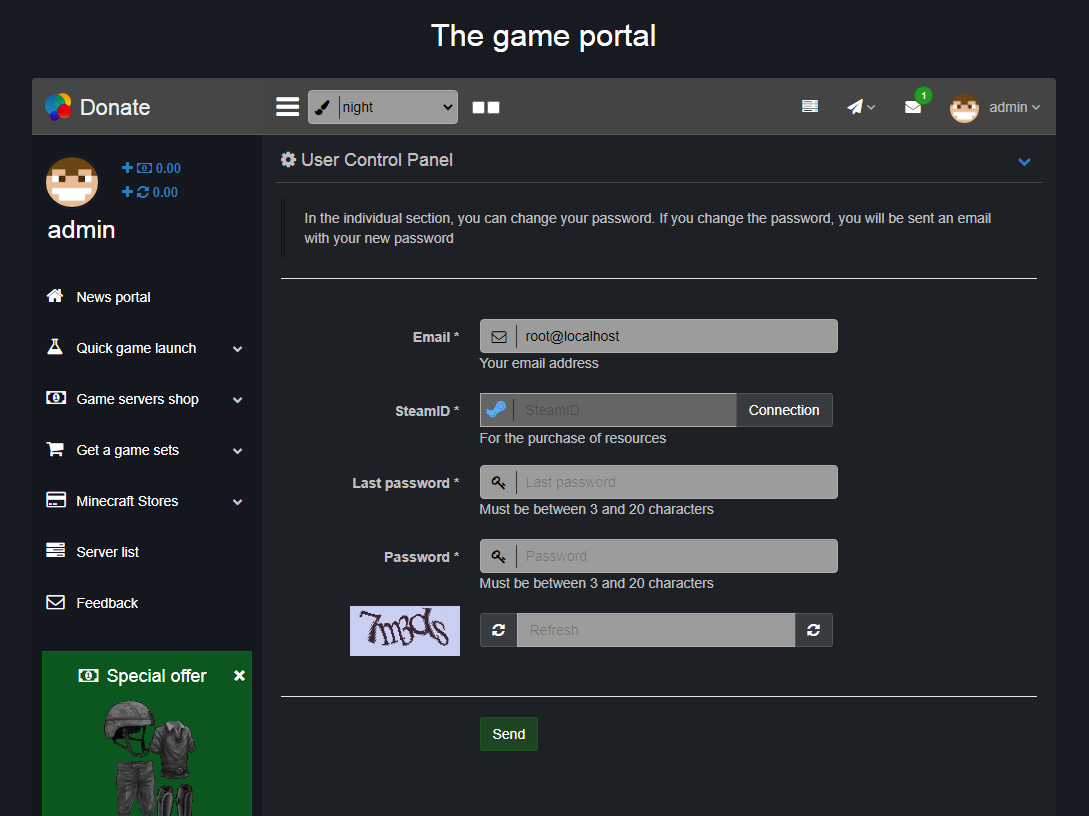Toggle the hamburger sidebar menu
The width and height of the screenshot is (1089, 816).
click(287, 107)
